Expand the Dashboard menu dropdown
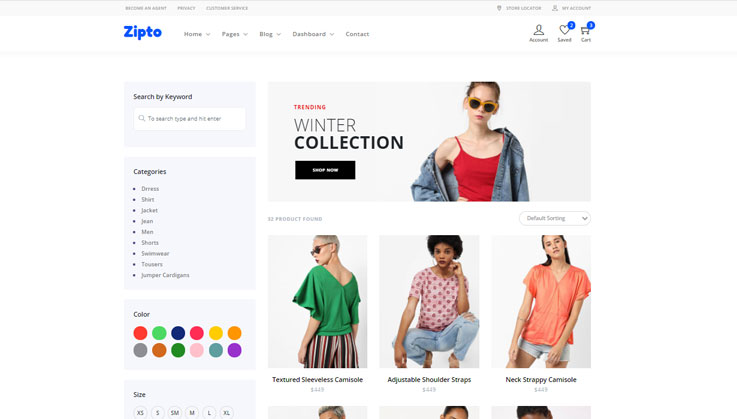The width and height of the screenshot is (737, 419). click(313, 34)
